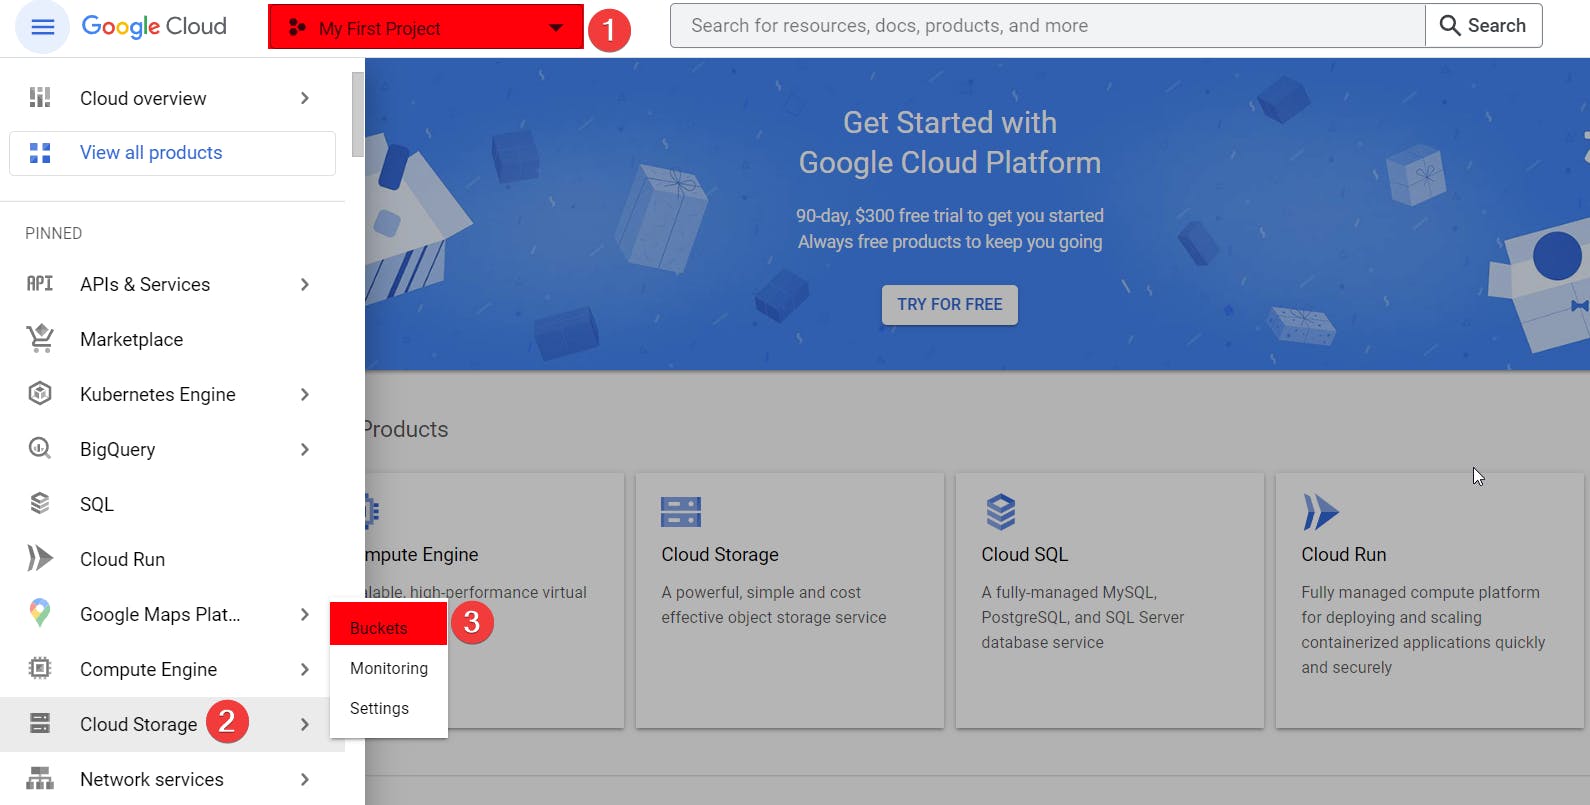Focus the search resources input field
1590x805 pixels.
click(x=1047, y=26)
